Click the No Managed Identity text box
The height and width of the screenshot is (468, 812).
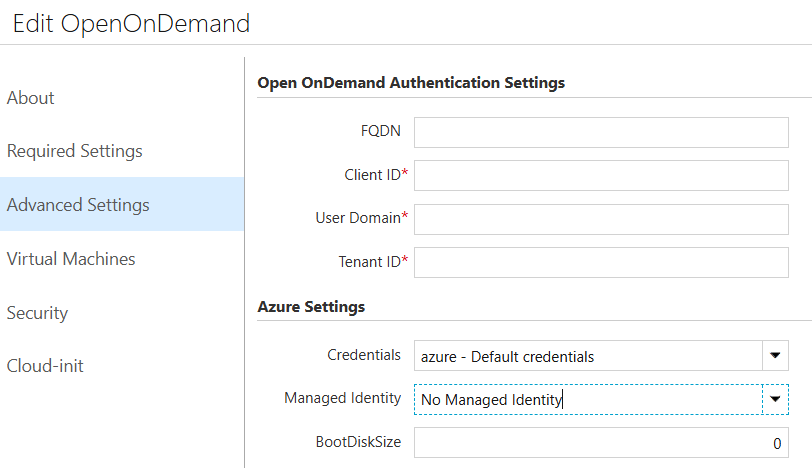pos(588,399)
